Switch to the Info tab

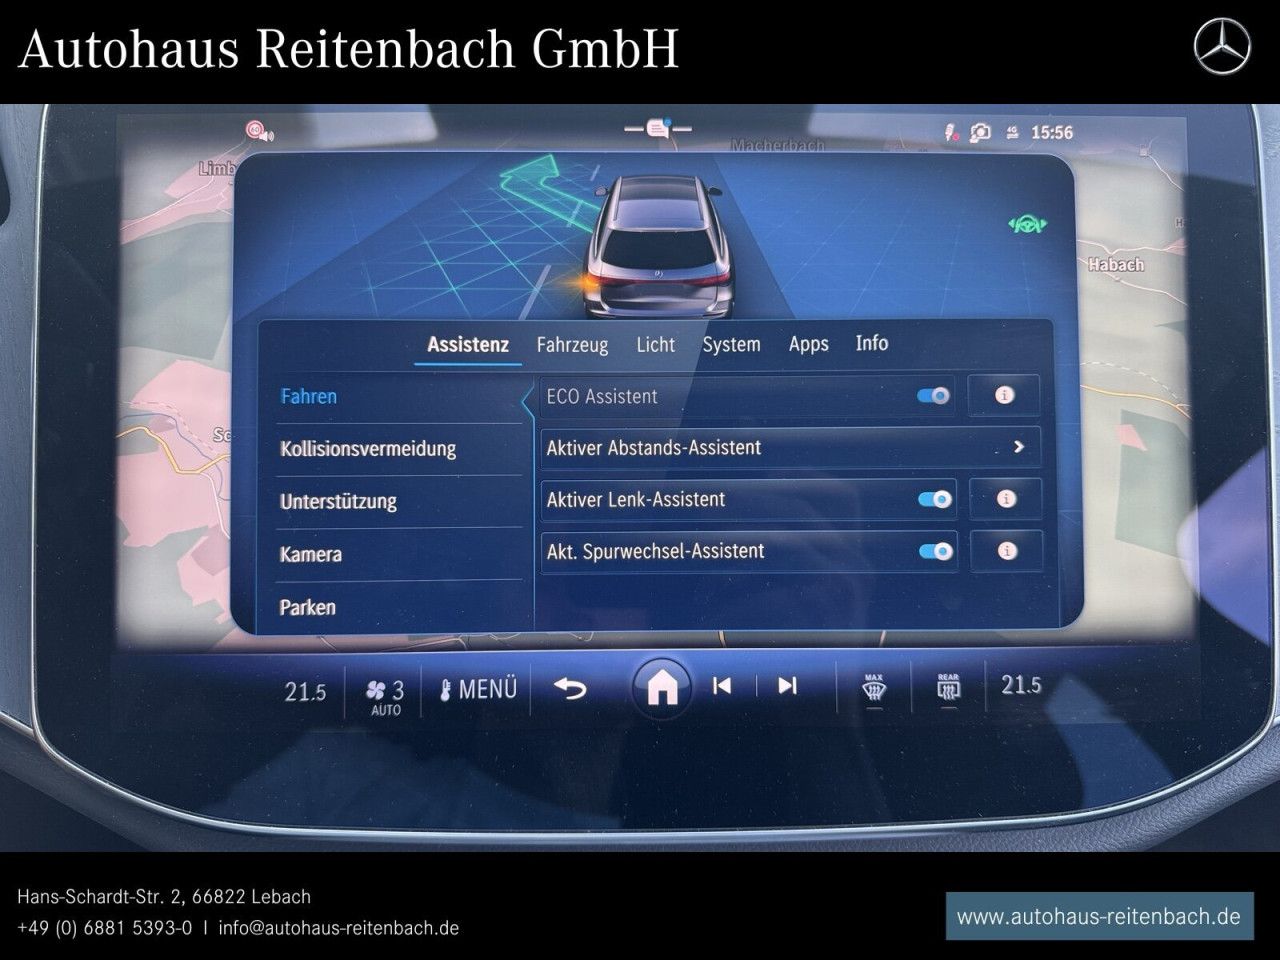[x=871, y=343]
